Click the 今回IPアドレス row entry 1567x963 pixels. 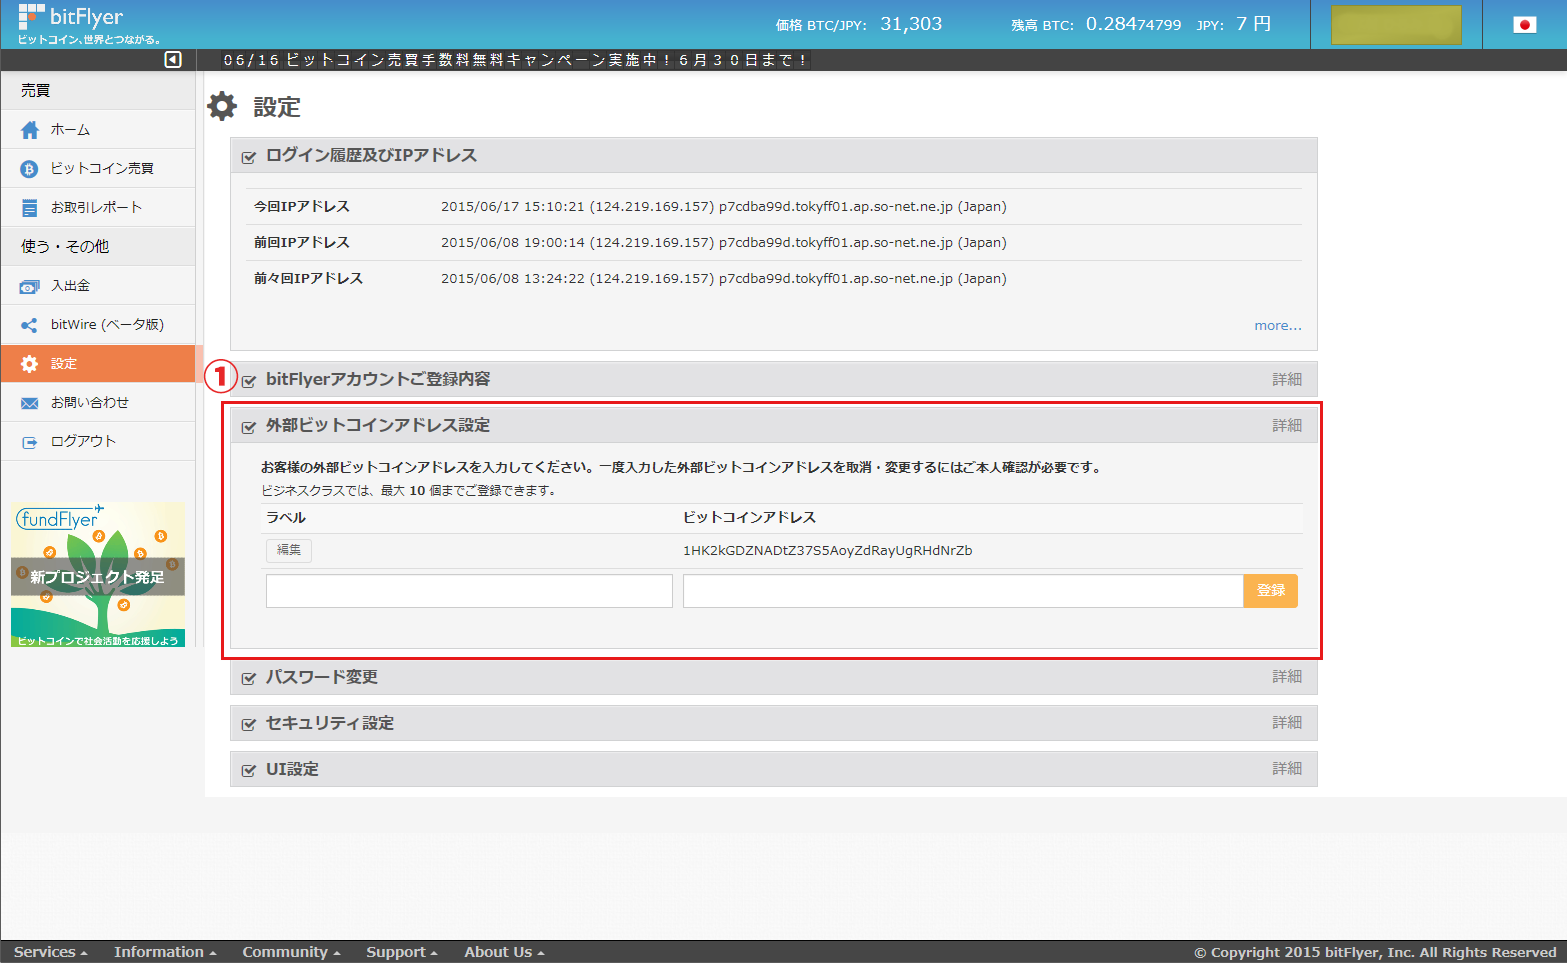click(773, 207)
